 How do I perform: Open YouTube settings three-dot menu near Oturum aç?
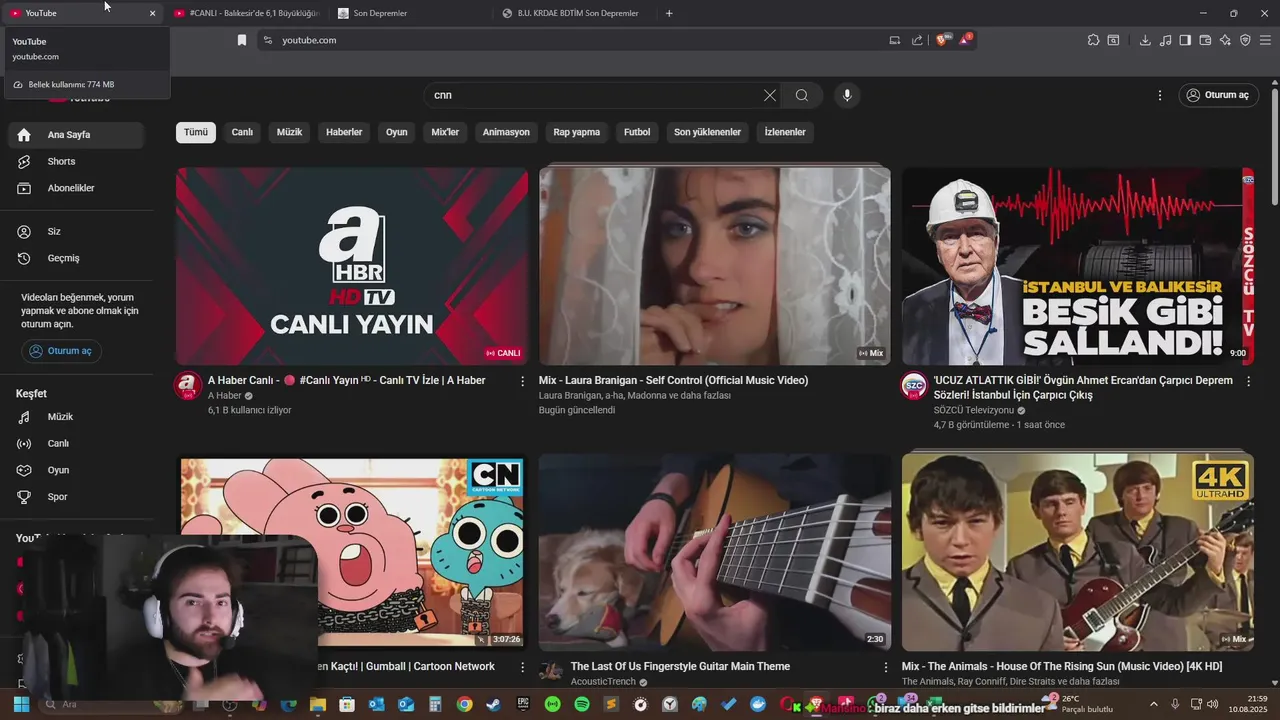click(1160, 95)
